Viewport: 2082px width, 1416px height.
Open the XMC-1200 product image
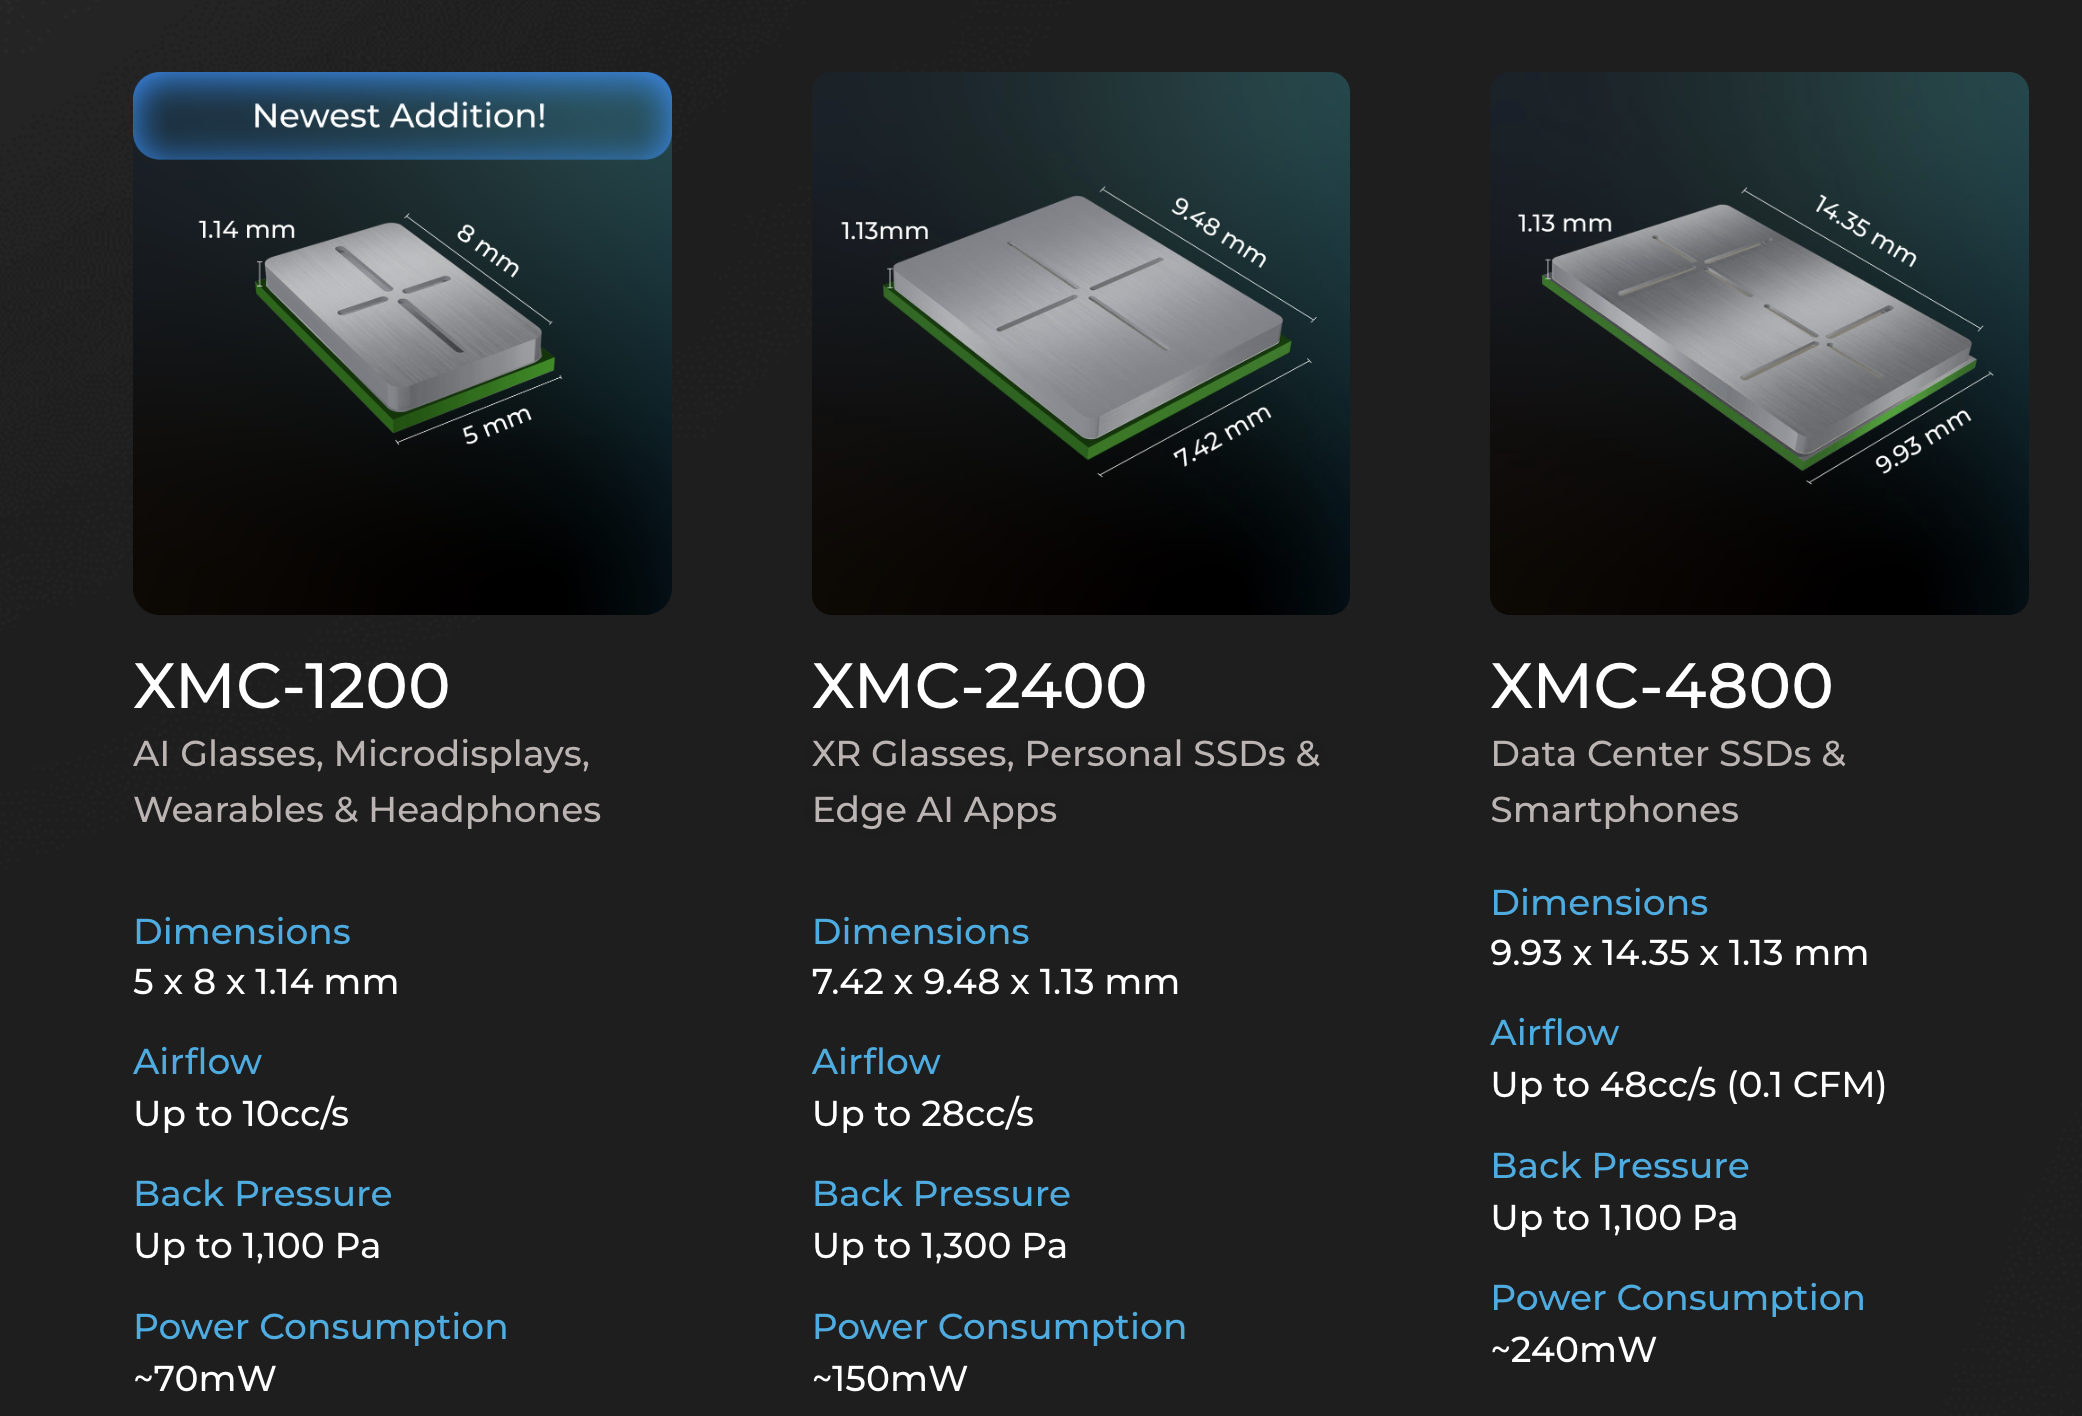(402, 343)
